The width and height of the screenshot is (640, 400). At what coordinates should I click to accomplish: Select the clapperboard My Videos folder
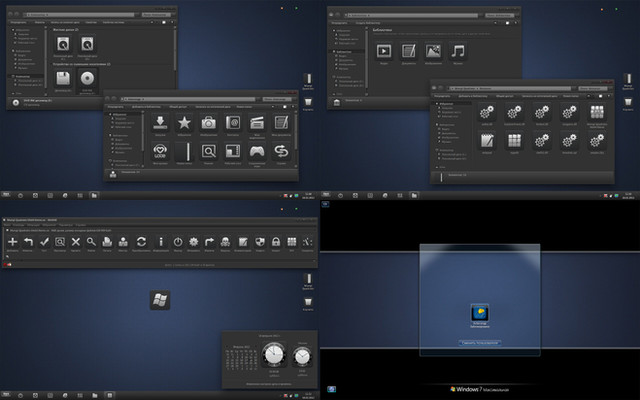point(257,122)
